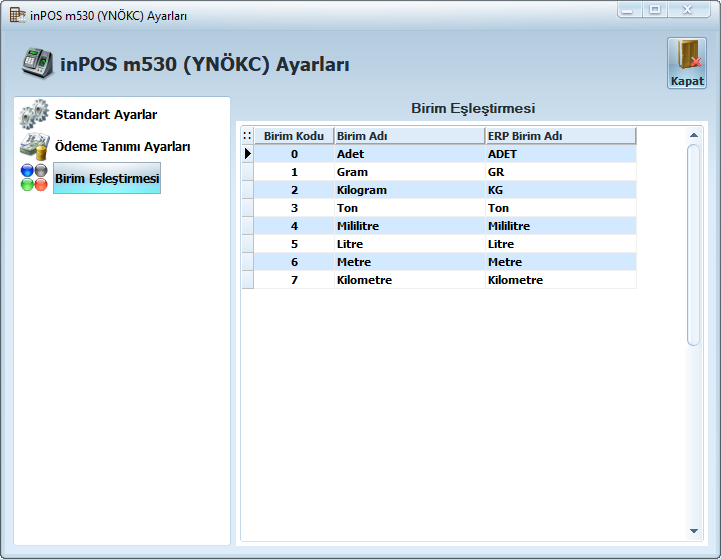Open Standart Ayarlar section
721x559 pixels.
106,114
